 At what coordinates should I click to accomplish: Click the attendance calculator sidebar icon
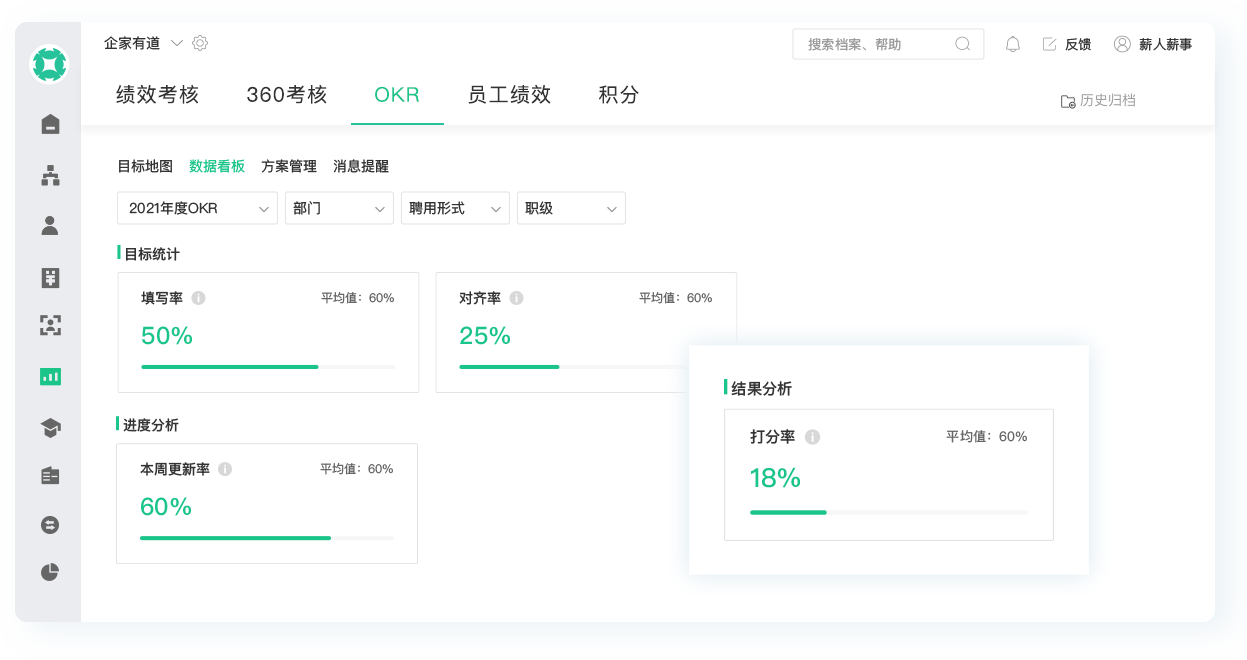(49, 277)
